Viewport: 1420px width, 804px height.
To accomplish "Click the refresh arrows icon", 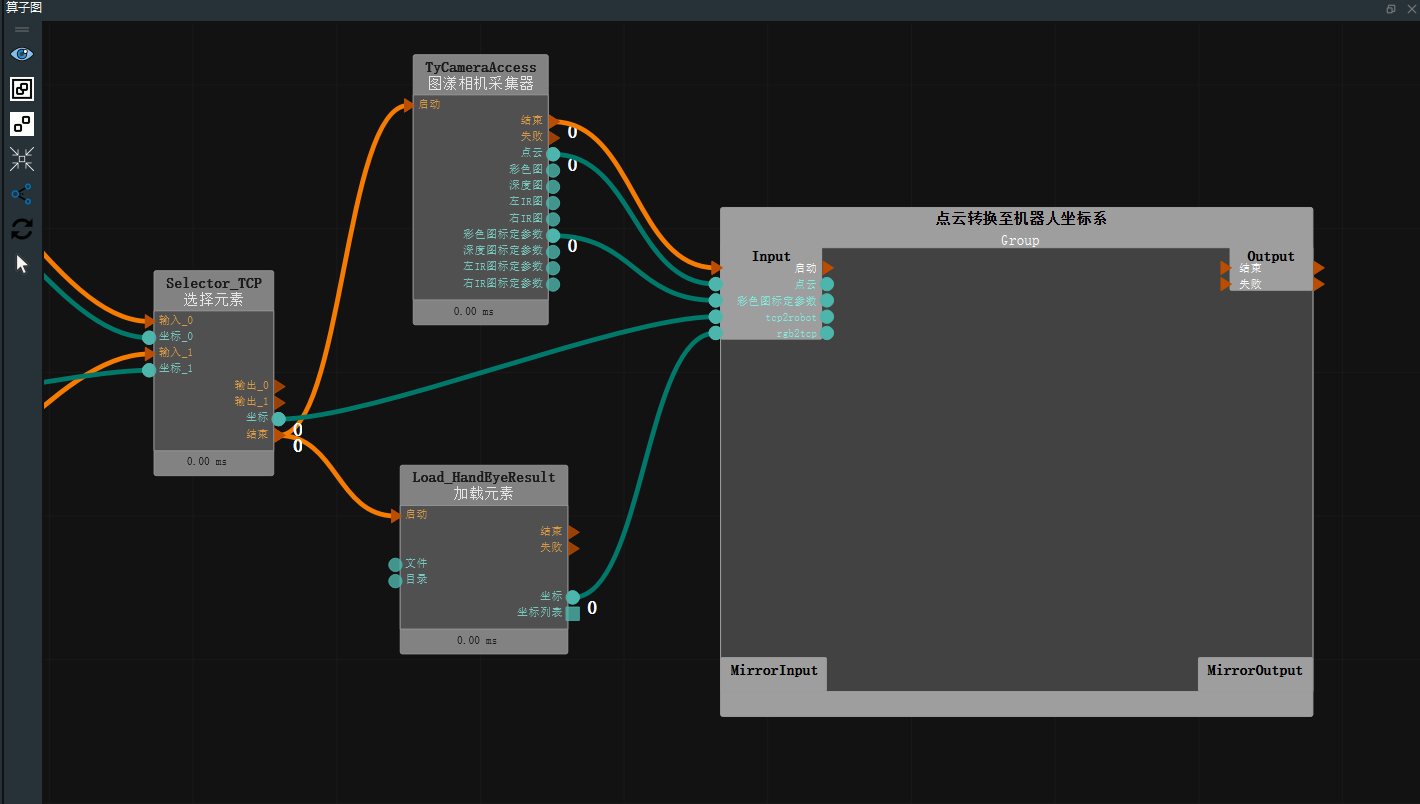I will (22, 229).
